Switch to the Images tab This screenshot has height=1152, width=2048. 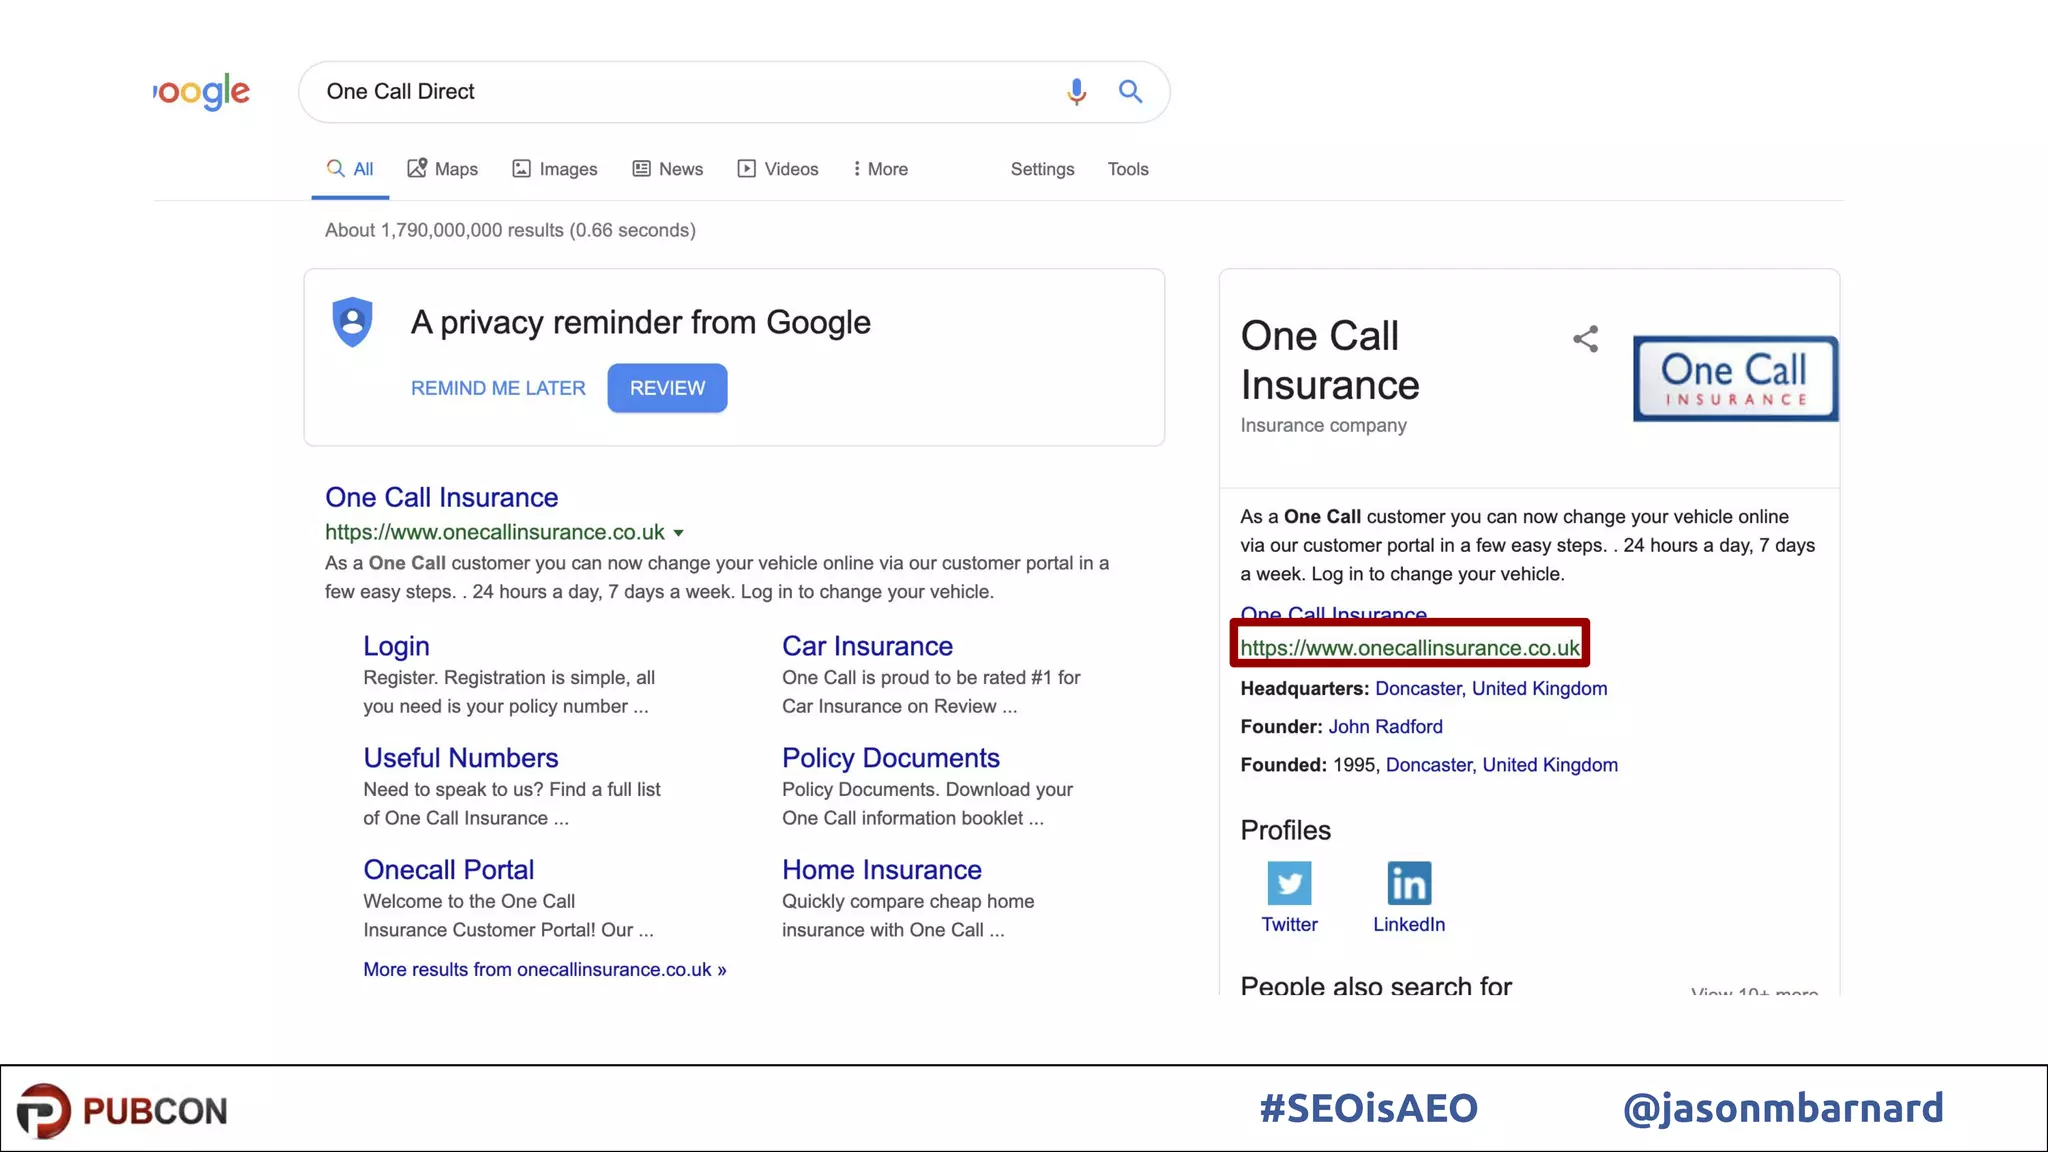(x=555, y=169)
